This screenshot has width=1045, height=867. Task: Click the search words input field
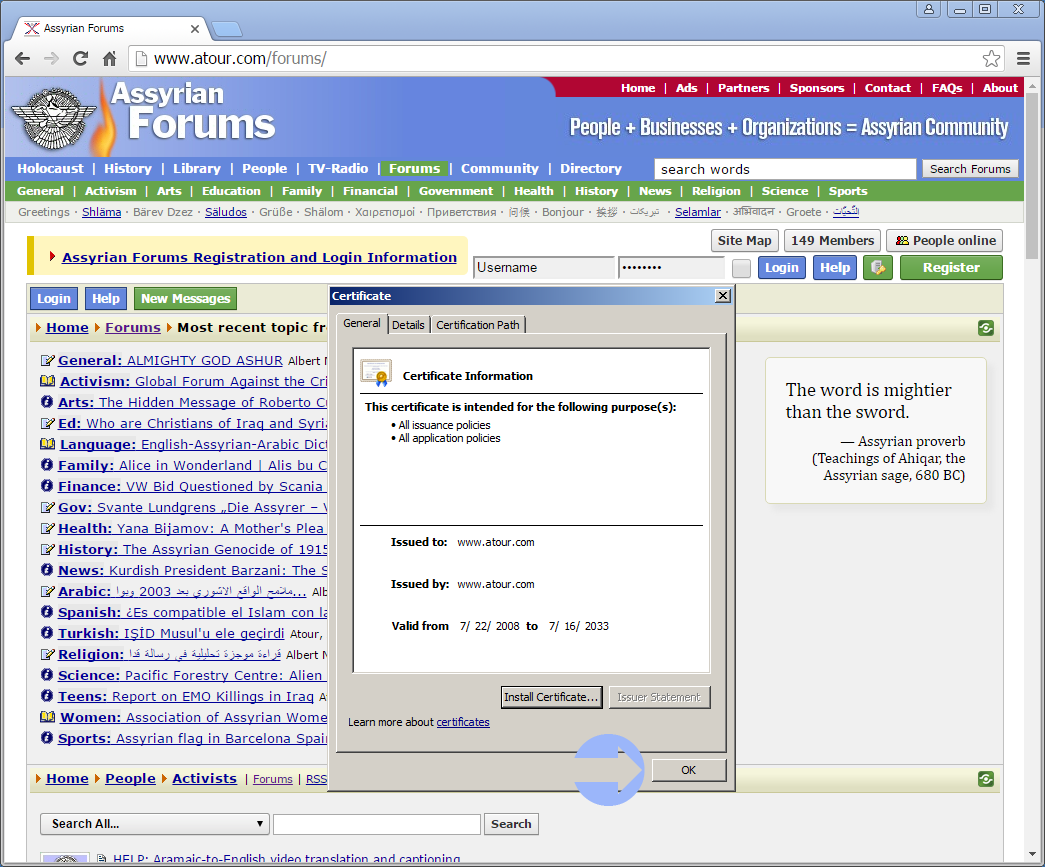[785, 169]
